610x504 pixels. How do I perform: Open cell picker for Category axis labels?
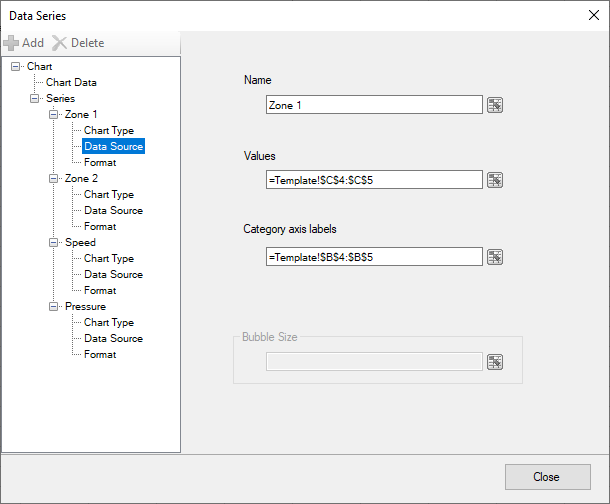coord(495,257)
